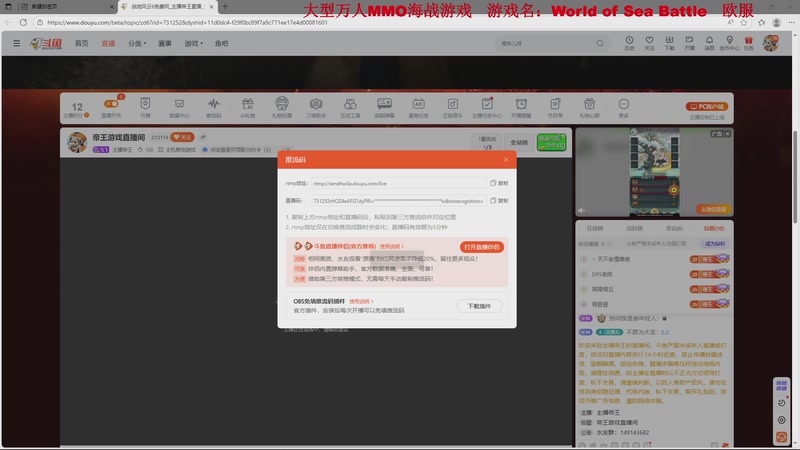This screenshot has height=450, width=800.
Task: Click the 下载 download icon
Action: click(669, 43)
